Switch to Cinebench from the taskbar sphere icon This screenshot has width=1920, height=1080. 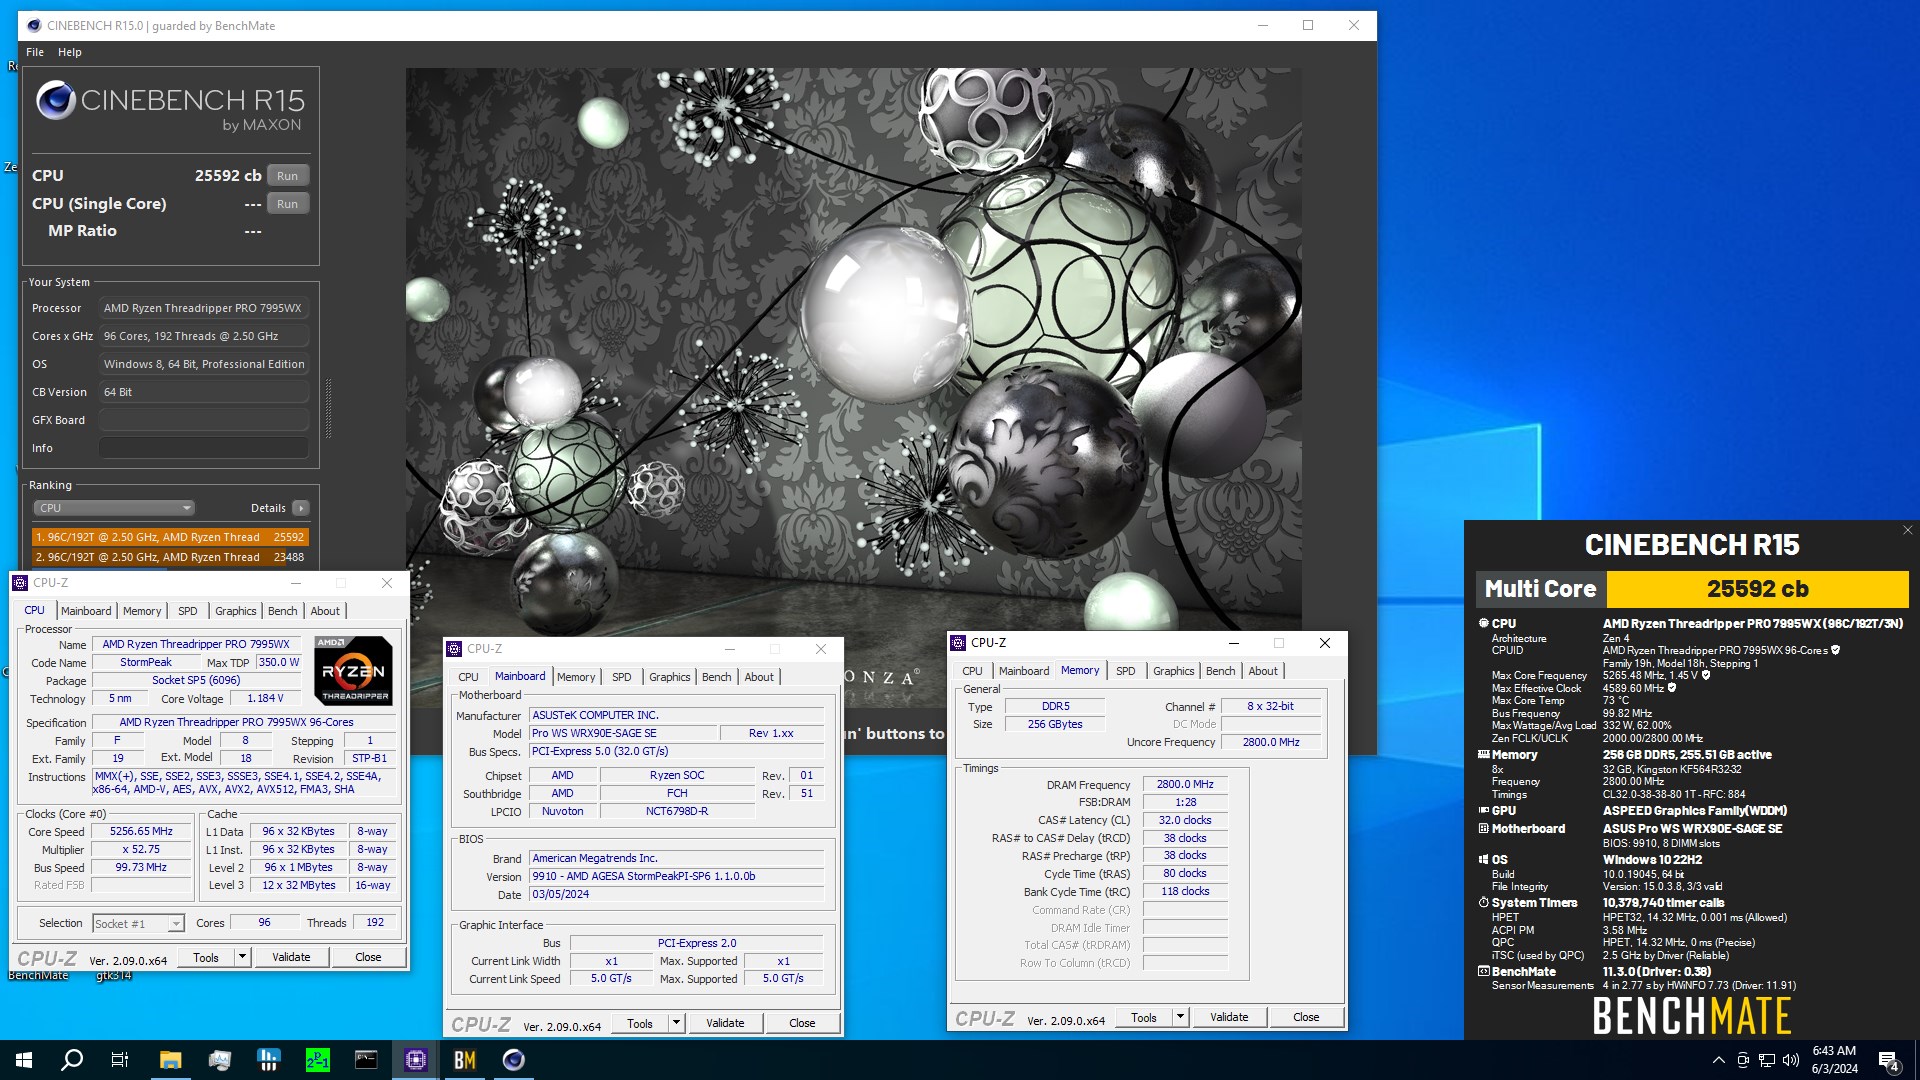coord(513,1060)
